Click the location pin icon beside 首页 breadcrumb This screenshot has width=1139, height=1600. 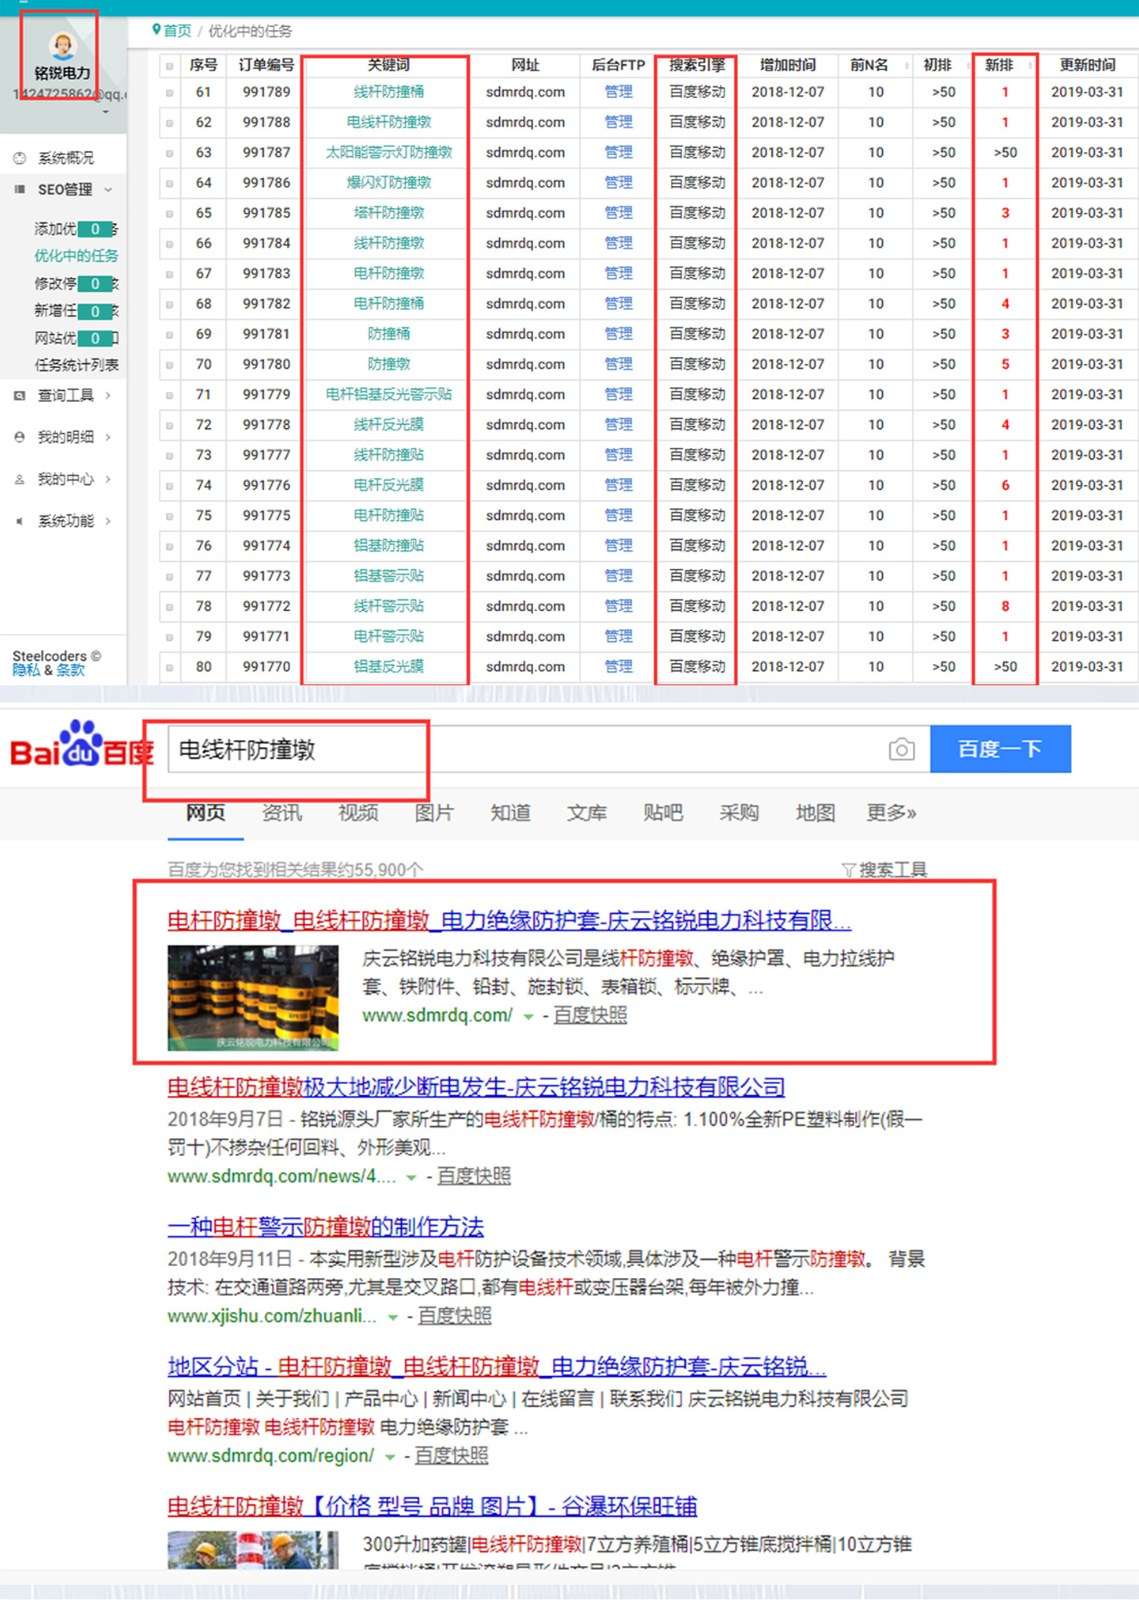156,30
